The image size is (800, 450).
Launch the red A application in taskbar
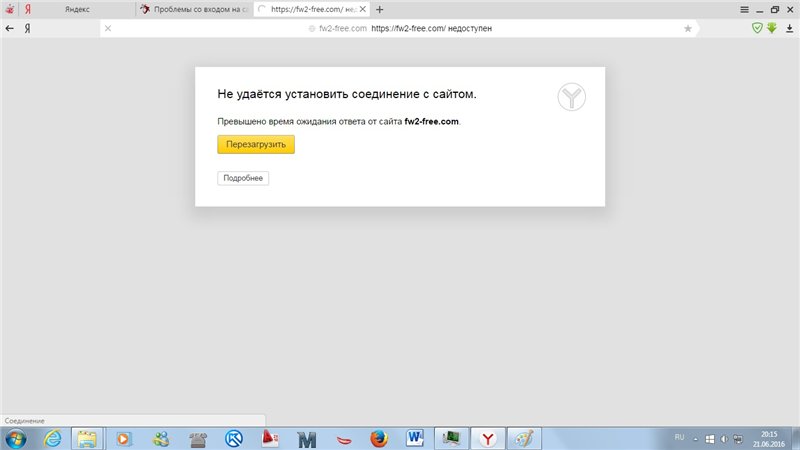click(270, 439)
